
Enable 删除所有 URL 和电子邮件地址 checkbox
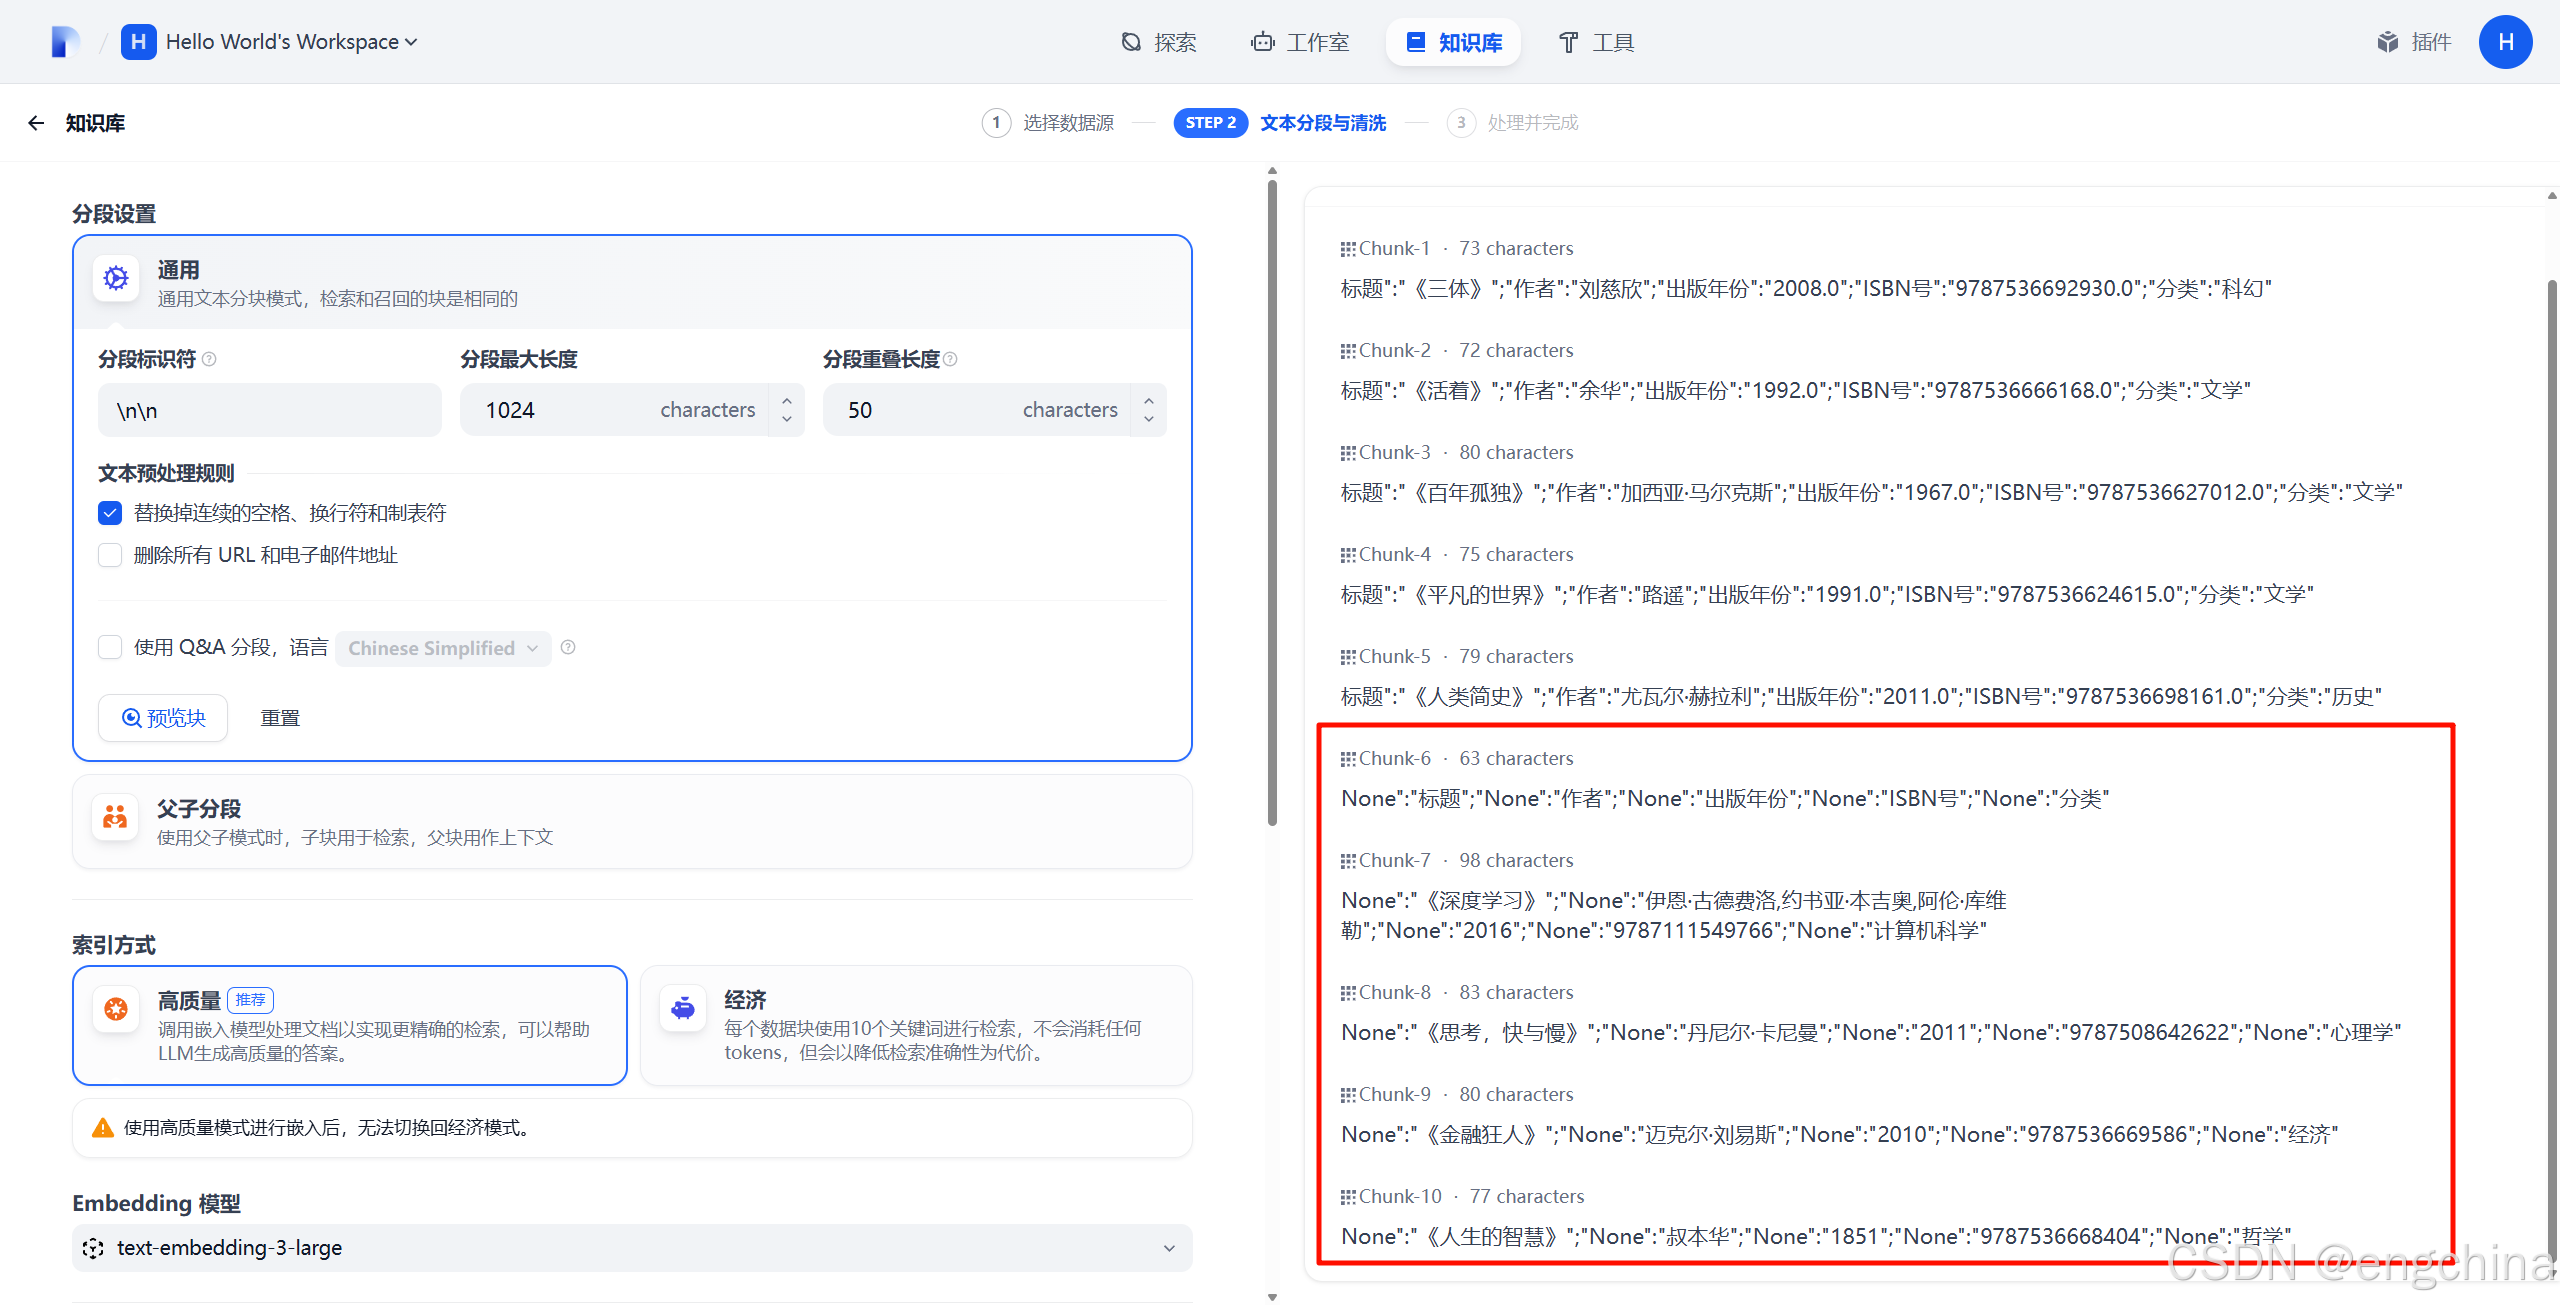tap(110, 555)
